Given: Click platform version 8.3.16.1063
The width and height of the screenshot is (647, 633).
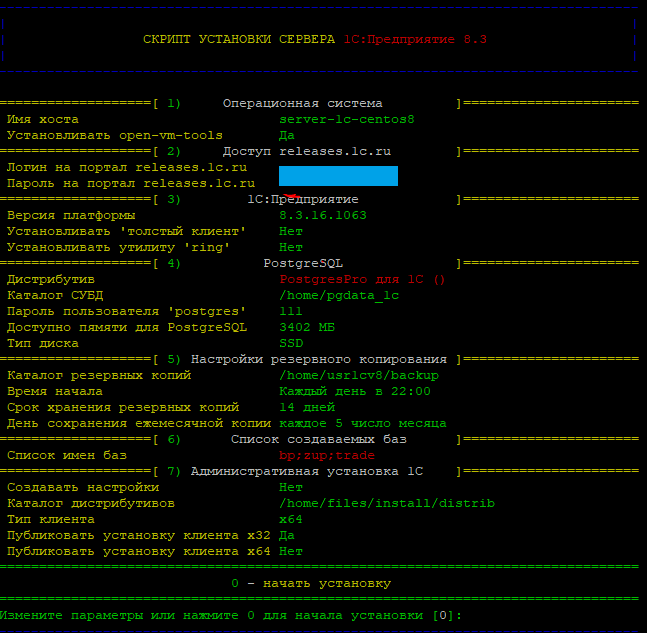Looking at the screenshot, I should point(323,215).
